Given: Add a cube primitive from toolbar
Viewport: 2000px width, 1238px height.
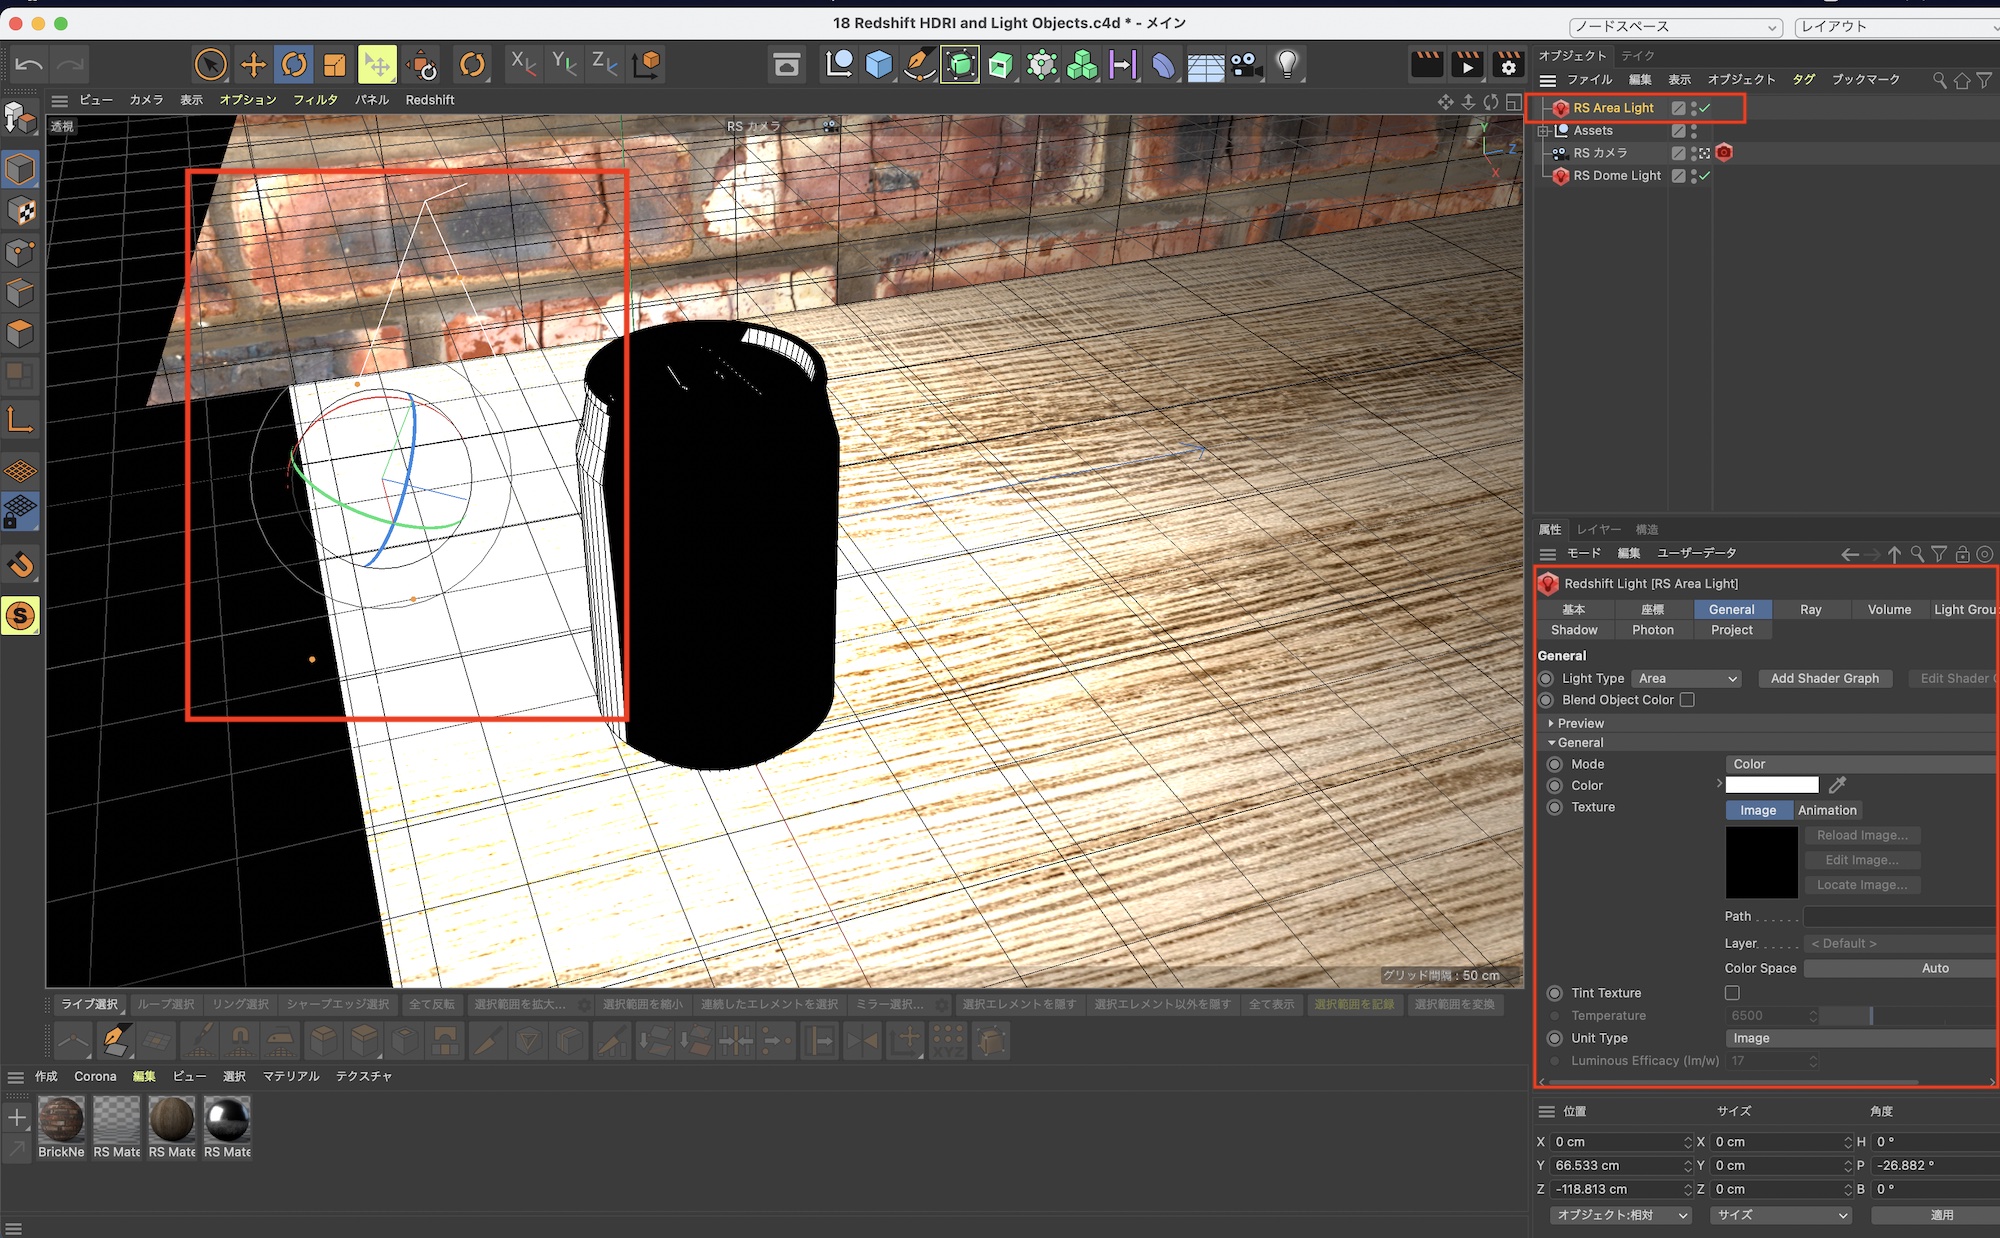Looking at the screenshot, I should 878,65.
